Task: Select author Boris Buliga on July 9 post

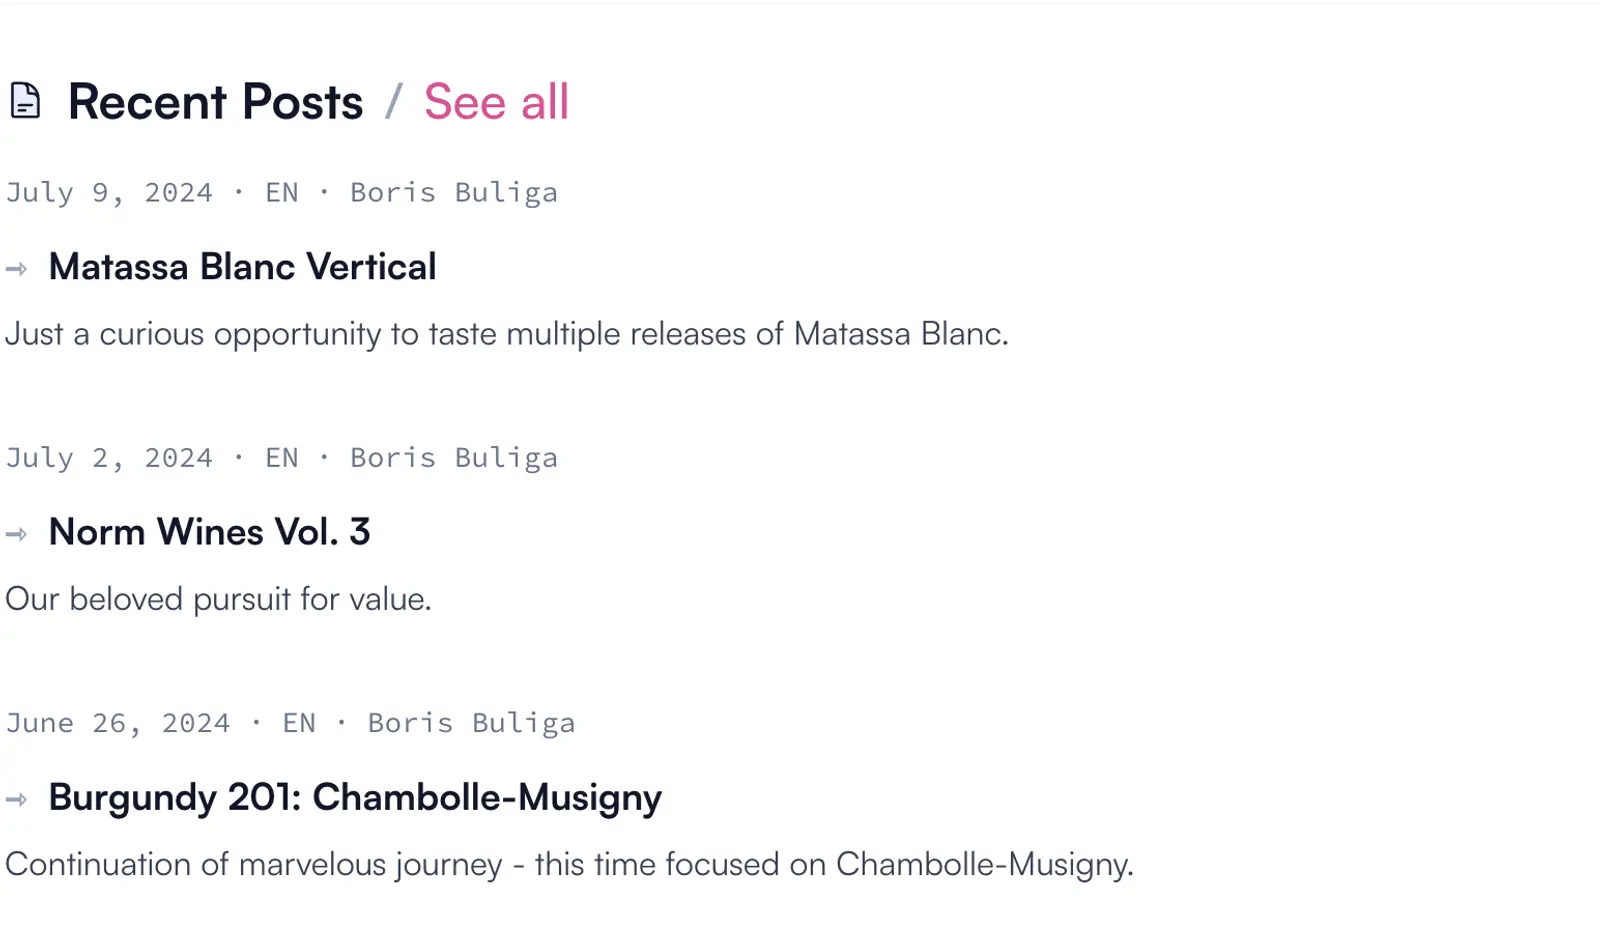Action: pyautogui.click(x=453, y=192)
